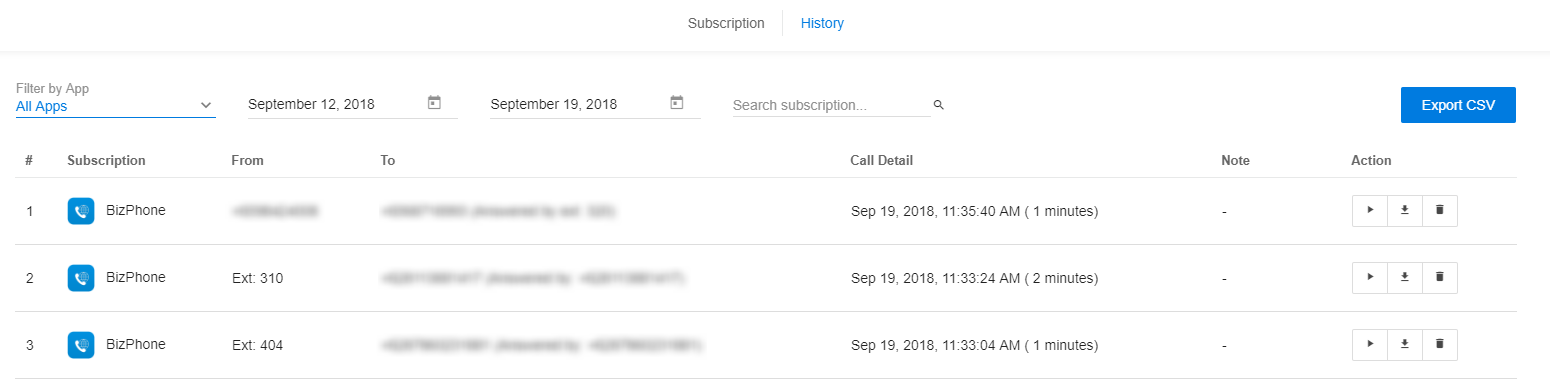
Task: Click the BizPhone icon in row 1
Action: (81, 211)
